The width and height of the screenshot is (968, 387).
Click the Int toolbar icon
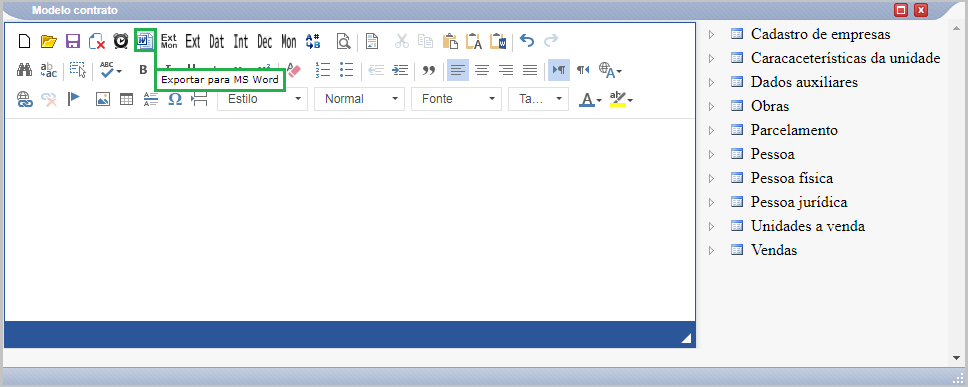[241, 41]
